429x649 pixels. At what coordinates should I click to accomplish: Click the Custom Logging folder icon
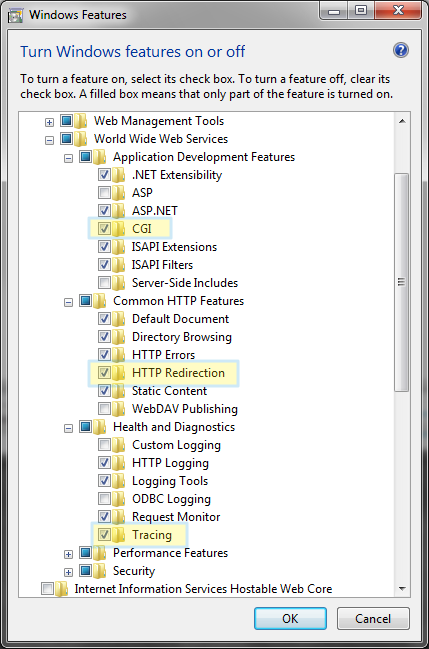pos(118,445)
